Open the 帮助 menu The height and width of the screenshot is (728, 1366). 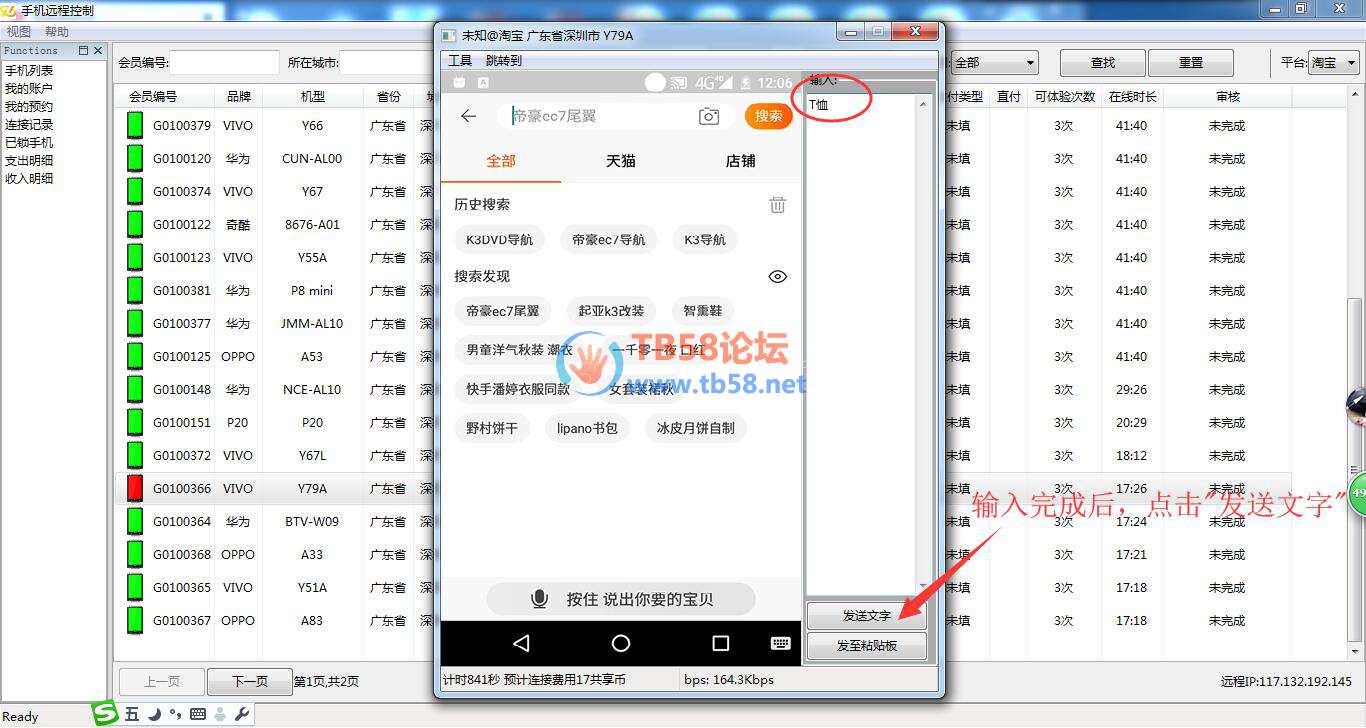pos(57,32)
